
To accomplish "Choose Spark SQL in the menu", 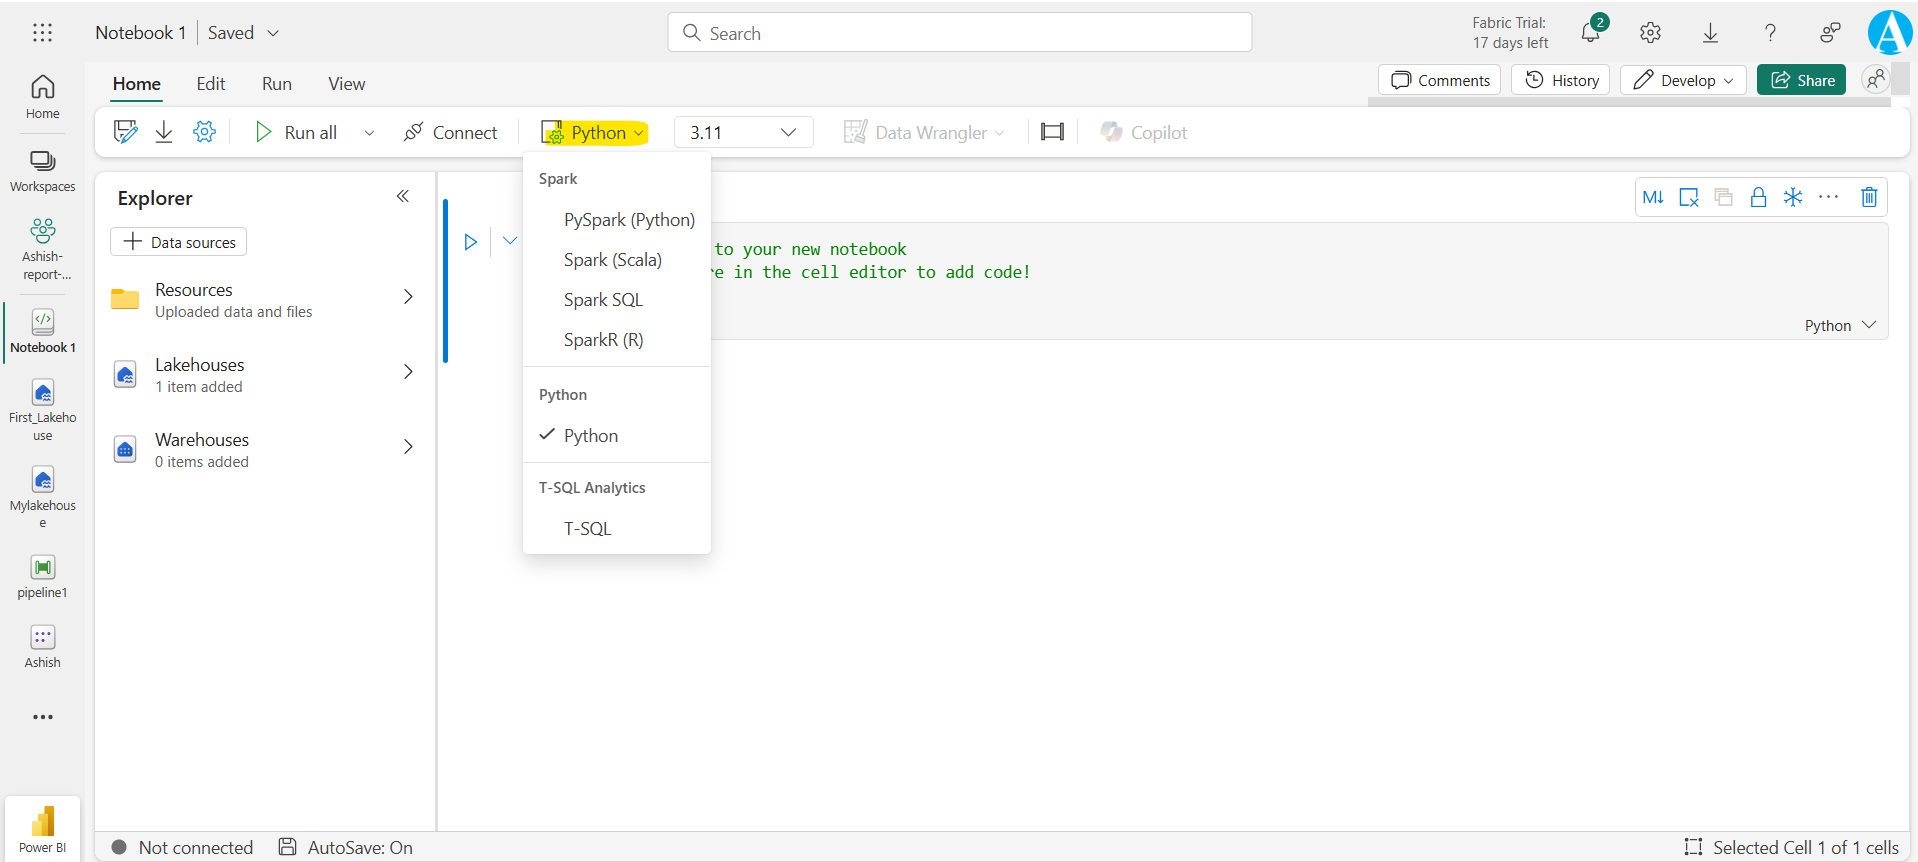I will point(603,300).
